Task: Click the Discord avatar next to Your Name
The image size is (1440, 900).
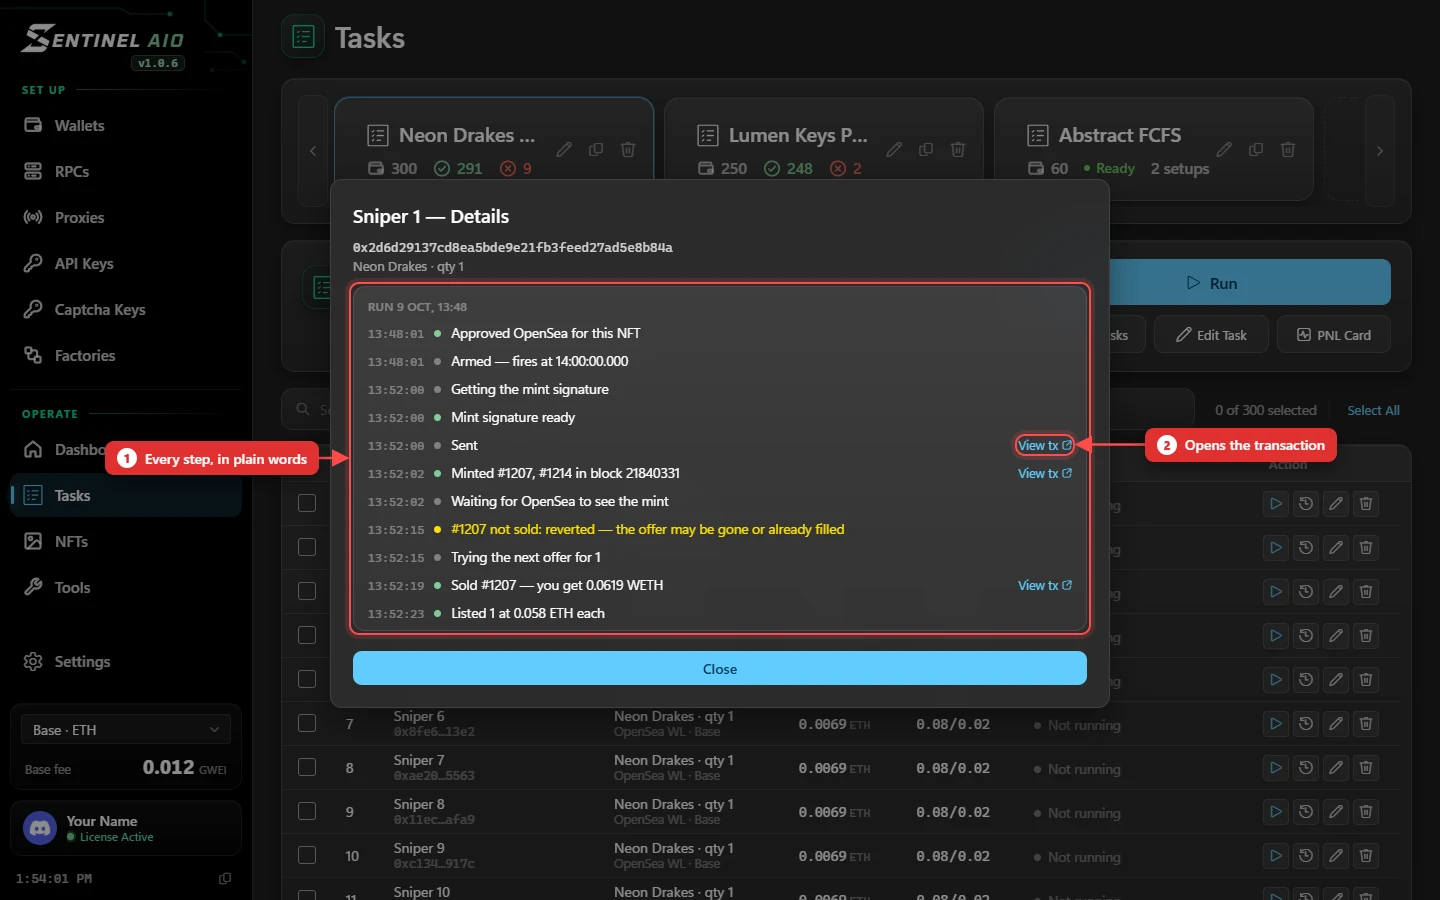Action: click(39, 828)
